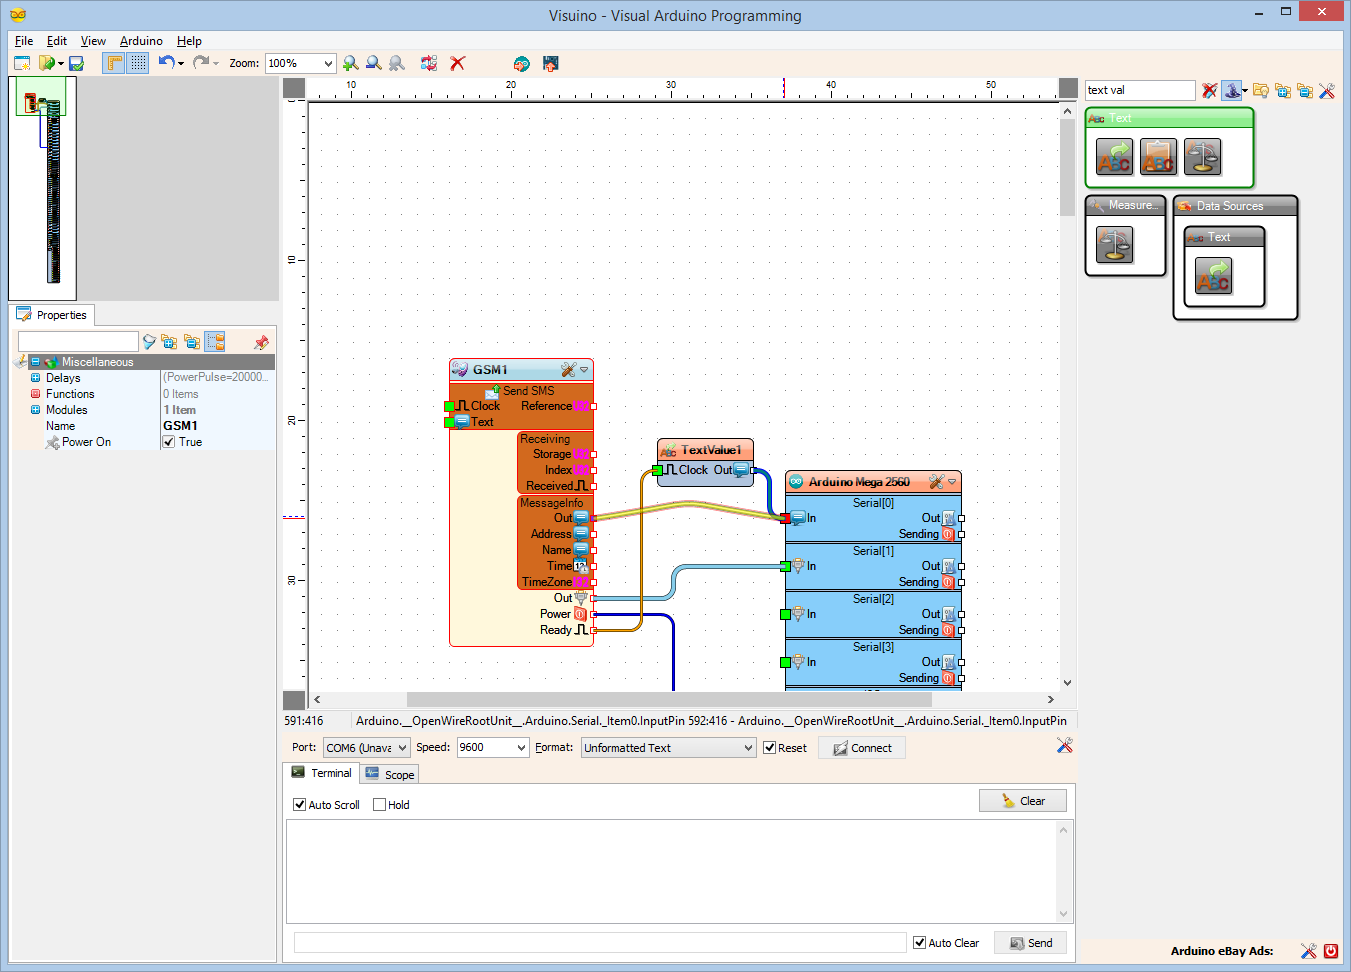Click the properties search field

click(78, 342)
